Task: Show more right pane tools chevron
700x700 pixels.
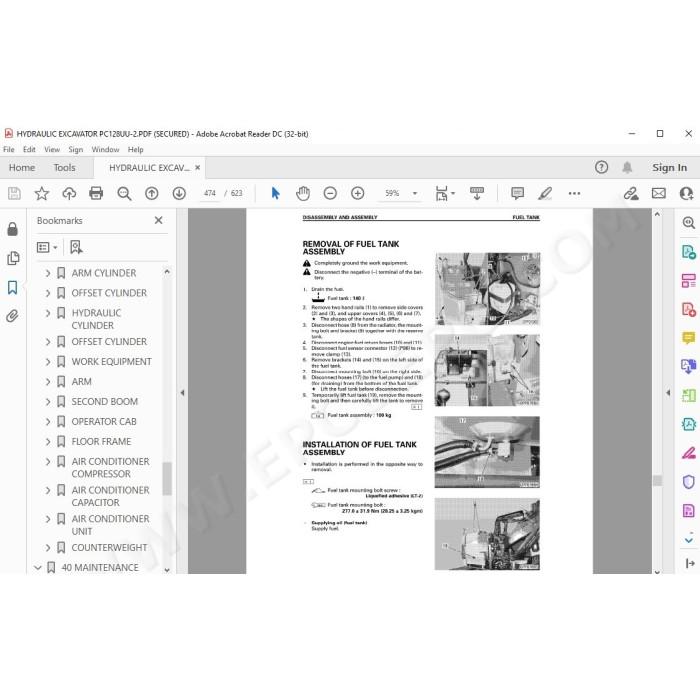Action: 689,540
